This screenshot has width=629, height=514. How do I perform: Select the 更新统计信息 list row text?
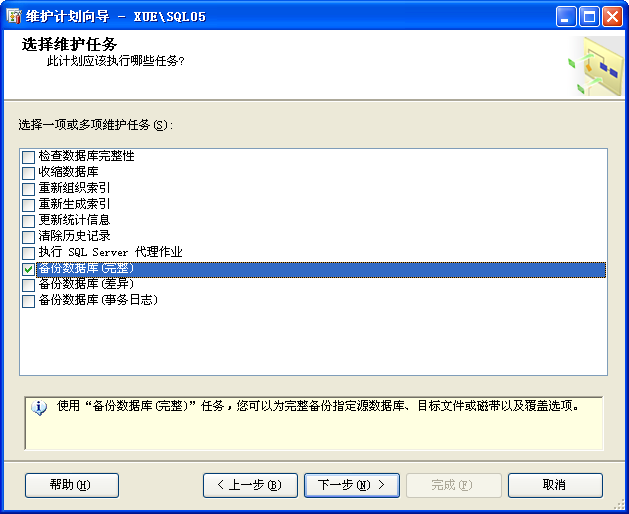pyautogui.click(x=74, y=220)
